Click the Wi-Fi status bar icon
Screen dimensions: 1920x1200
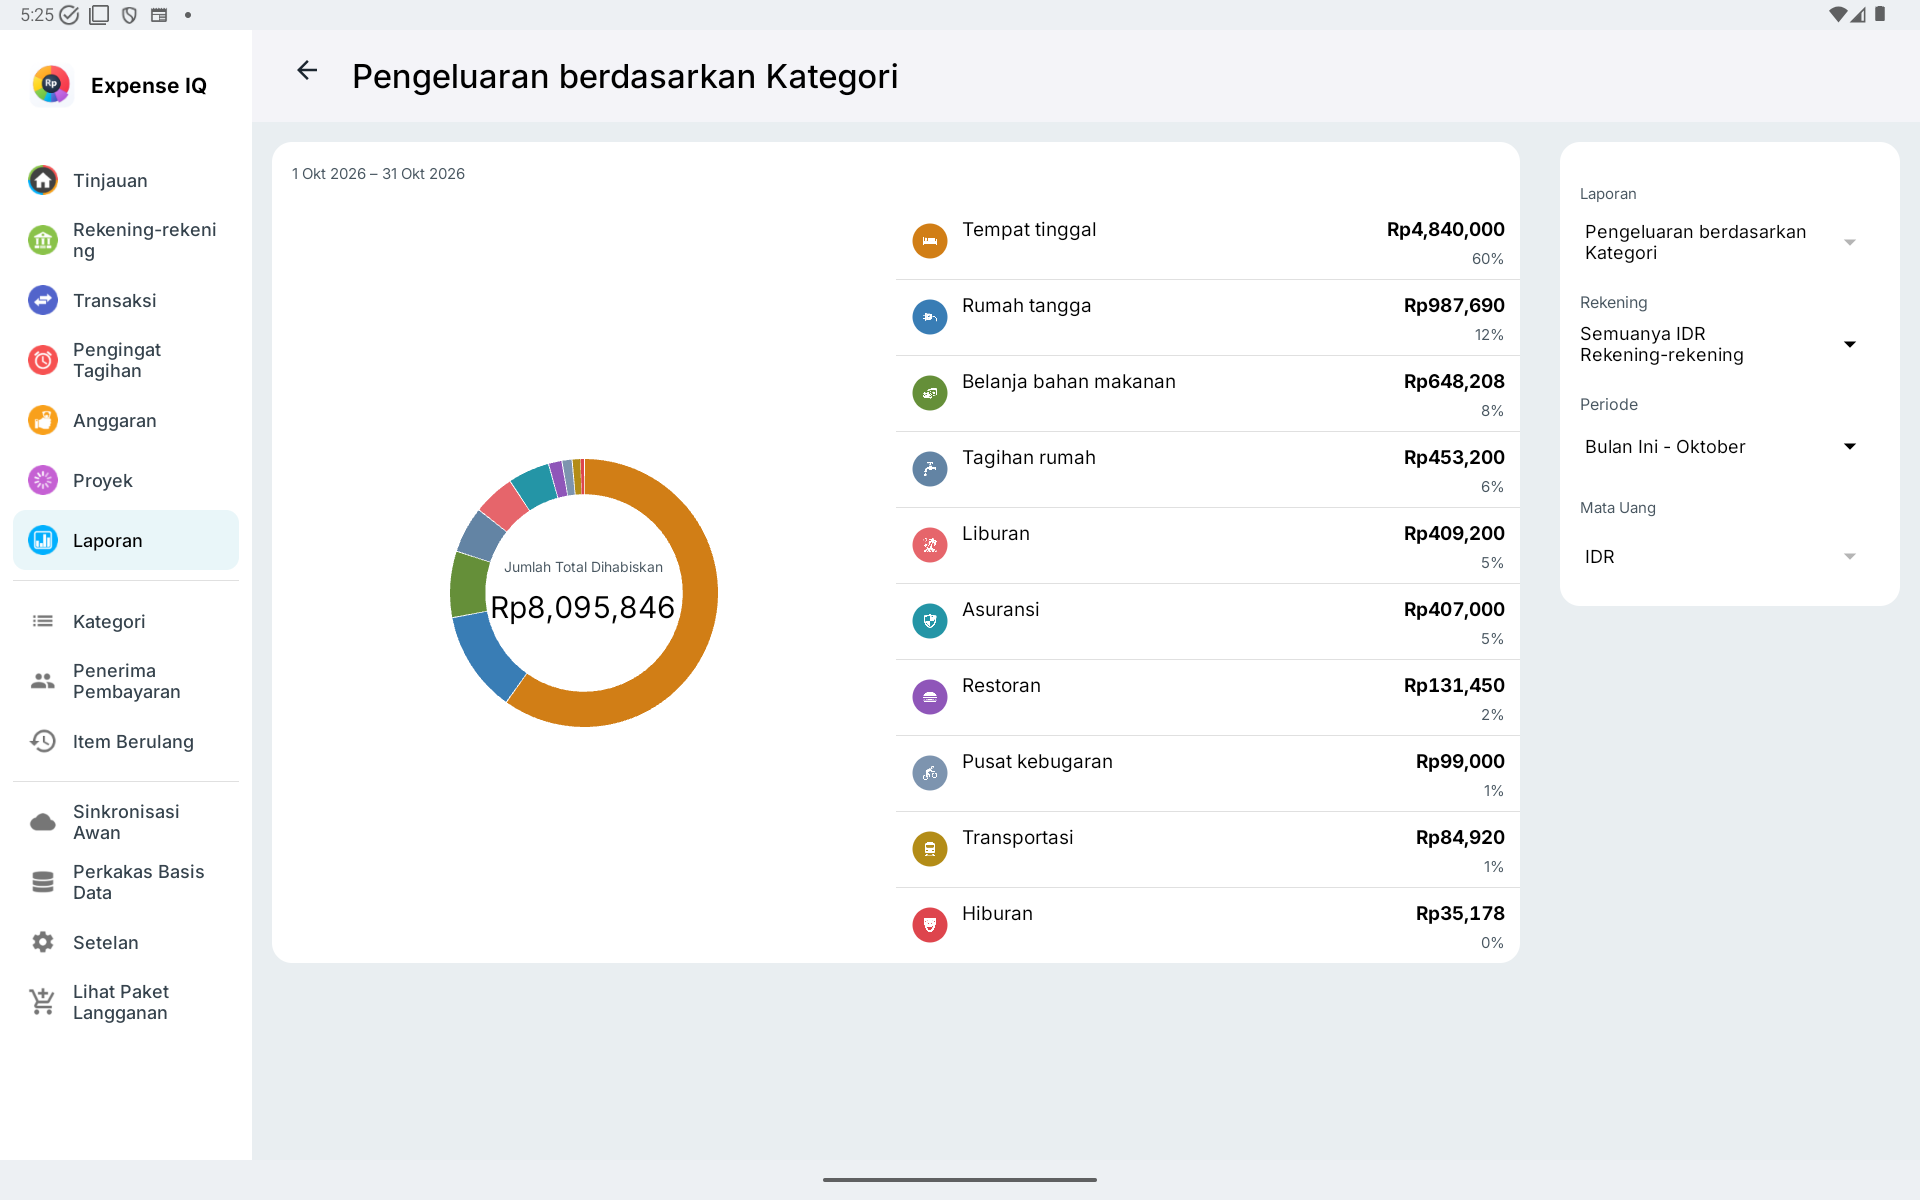coord(1837,14)
